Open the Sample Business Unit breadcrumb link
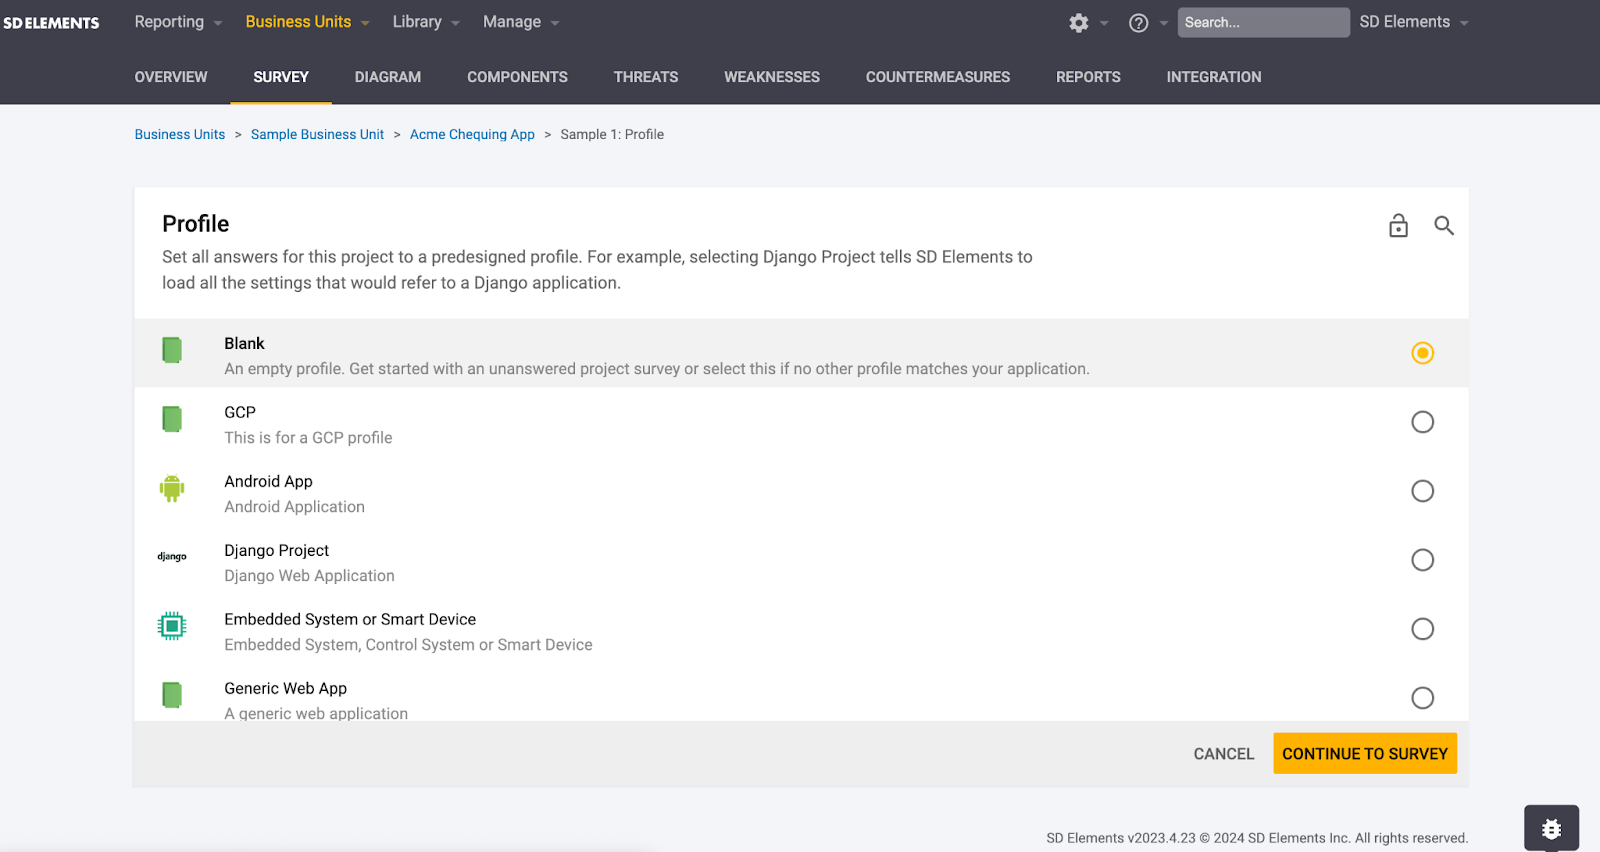 [x=317, y=134]
